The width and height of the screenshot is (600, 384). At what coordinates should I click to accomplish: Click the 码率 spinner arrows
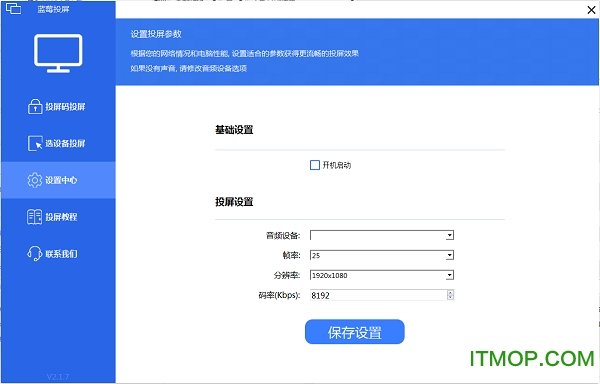point(450,295)
